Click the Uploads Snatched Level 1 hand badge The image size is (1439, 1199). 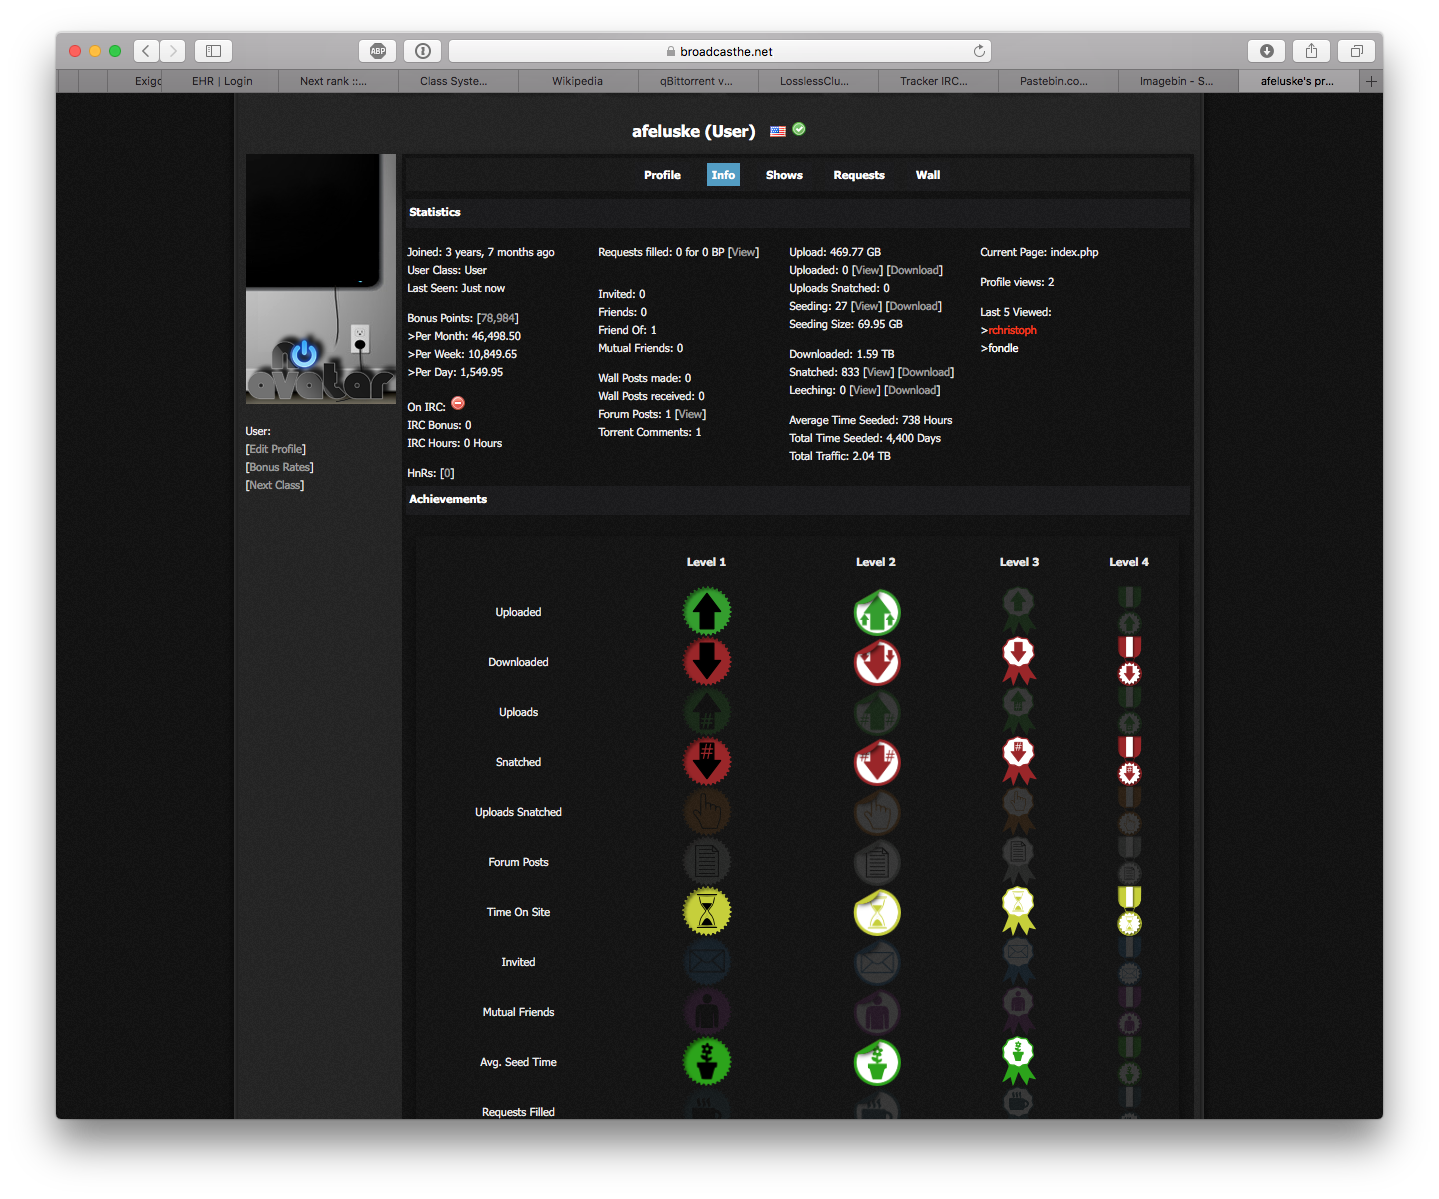[707, 812]
